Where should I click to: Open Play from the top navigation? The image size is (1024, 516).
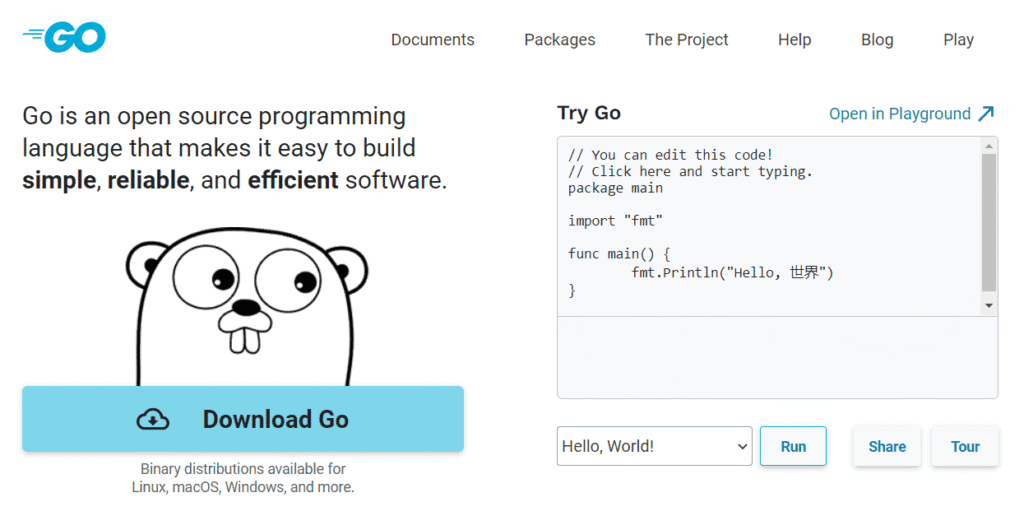click(958, 40)
